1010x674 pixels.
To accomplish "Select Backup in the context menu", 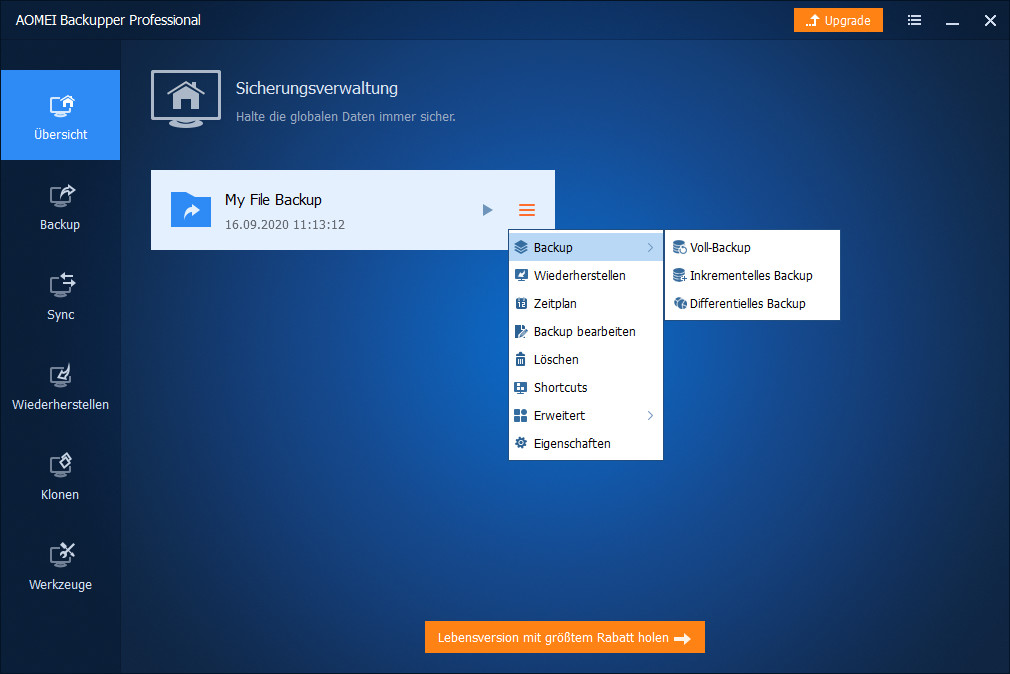I will (x=586, y=247).
